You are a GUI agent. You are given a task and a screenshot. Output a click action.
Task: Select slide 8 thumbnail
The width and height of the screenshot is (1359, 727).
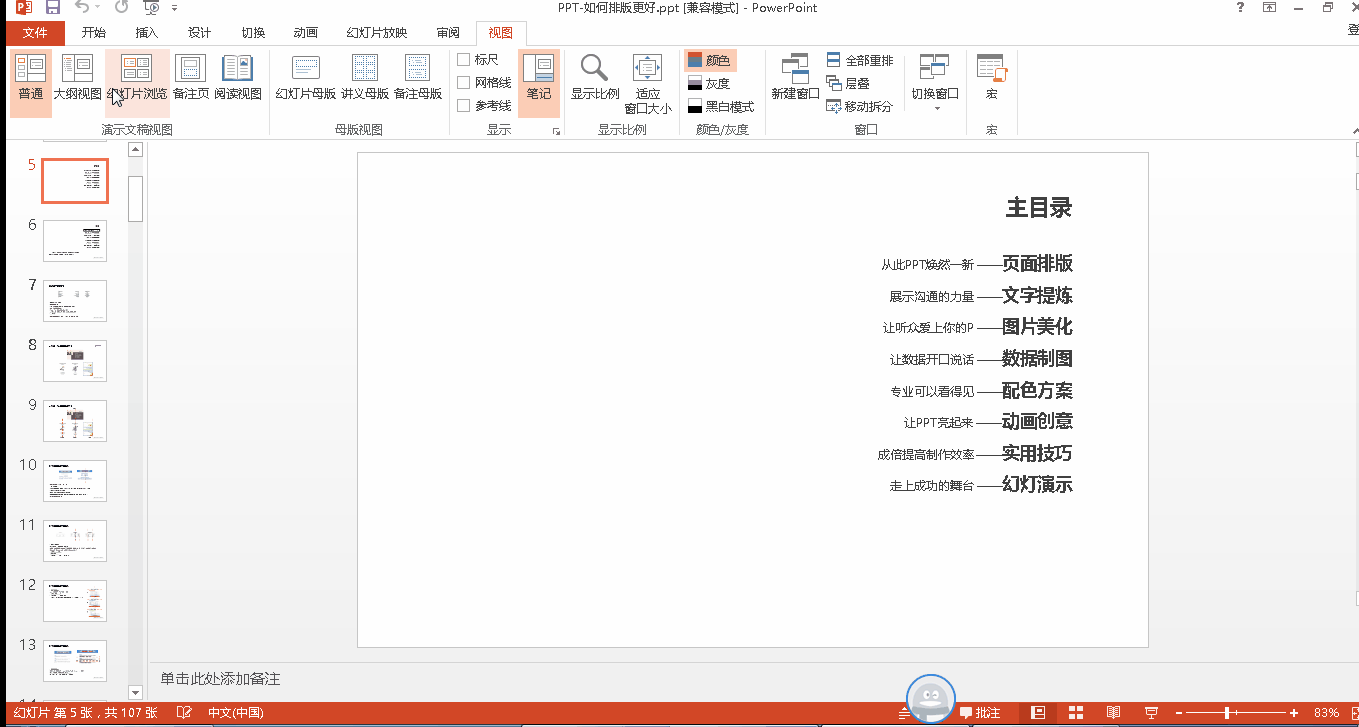75,360
